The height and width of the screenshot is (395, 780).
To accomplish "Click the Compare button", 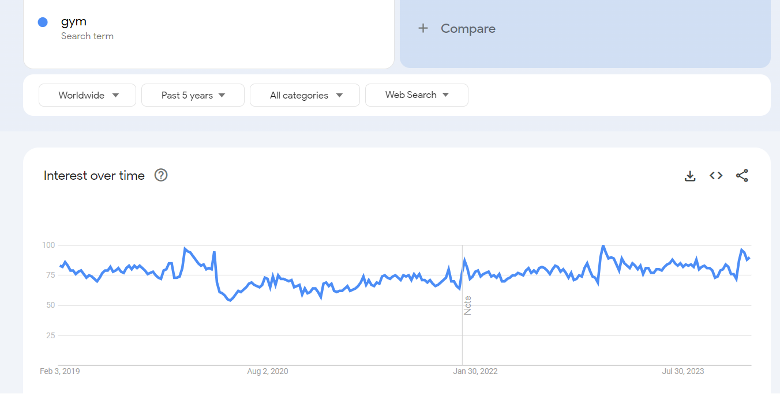I will (585, 28).
